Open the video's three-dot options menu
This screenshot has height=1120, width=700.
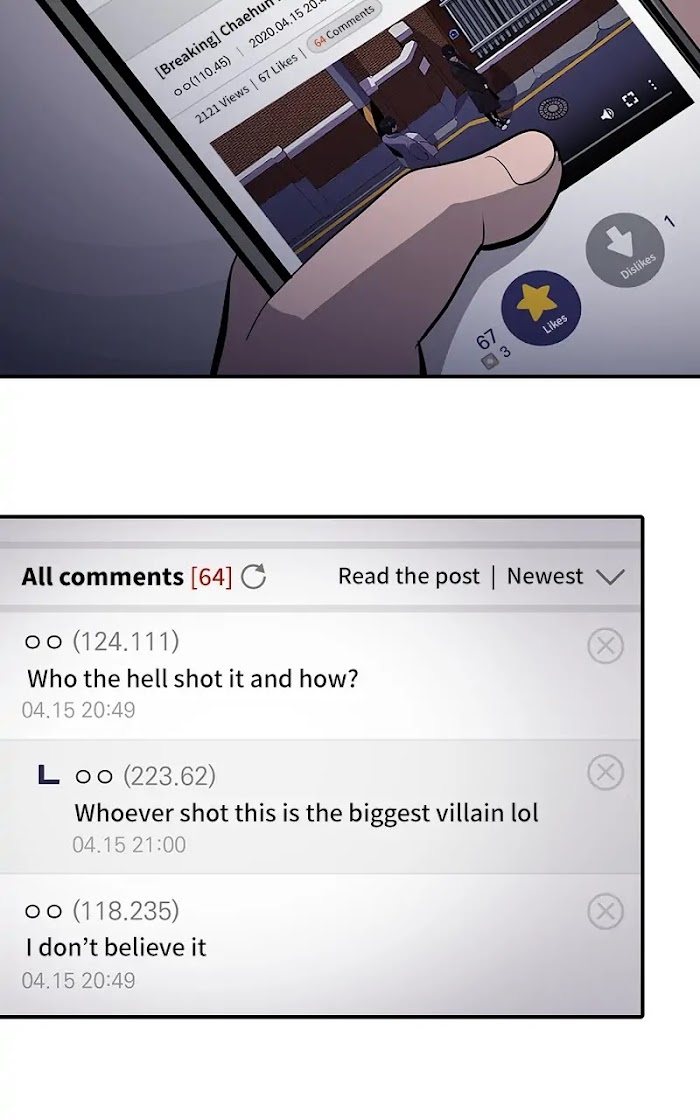[x=651, y=84]
